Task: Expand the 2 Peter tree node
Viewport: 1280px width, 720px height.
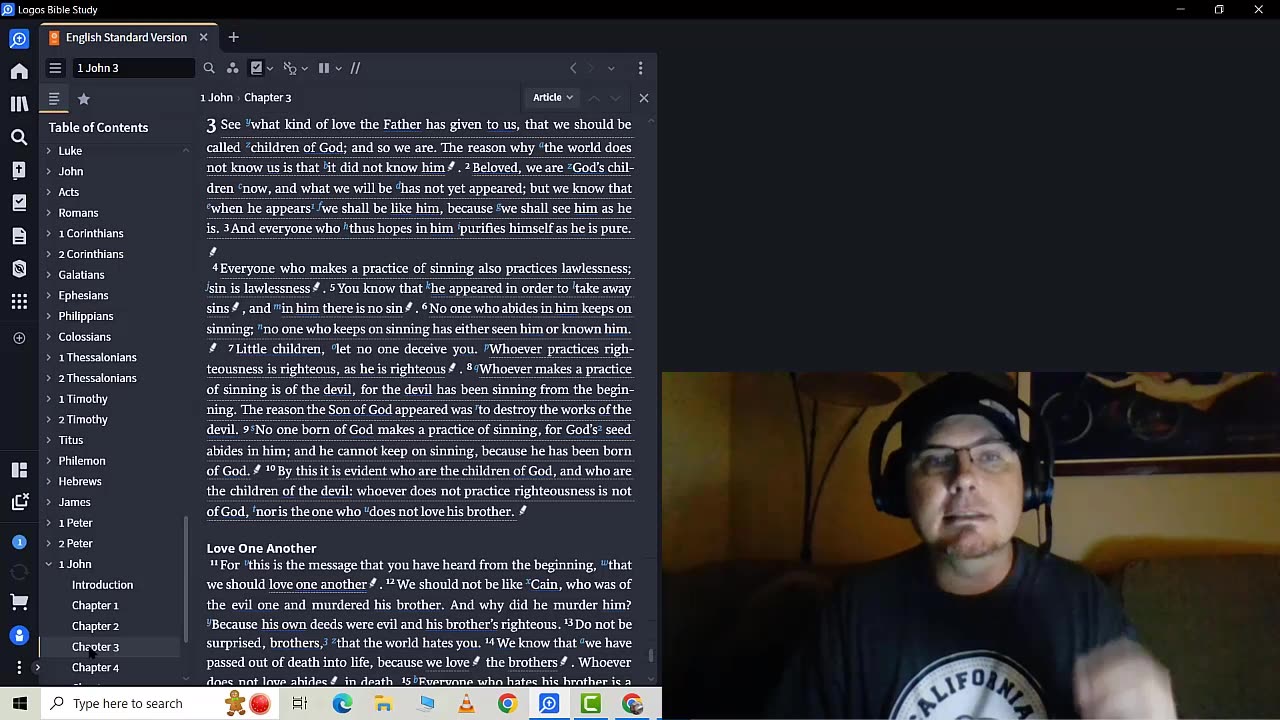Action: pos(48,543)
